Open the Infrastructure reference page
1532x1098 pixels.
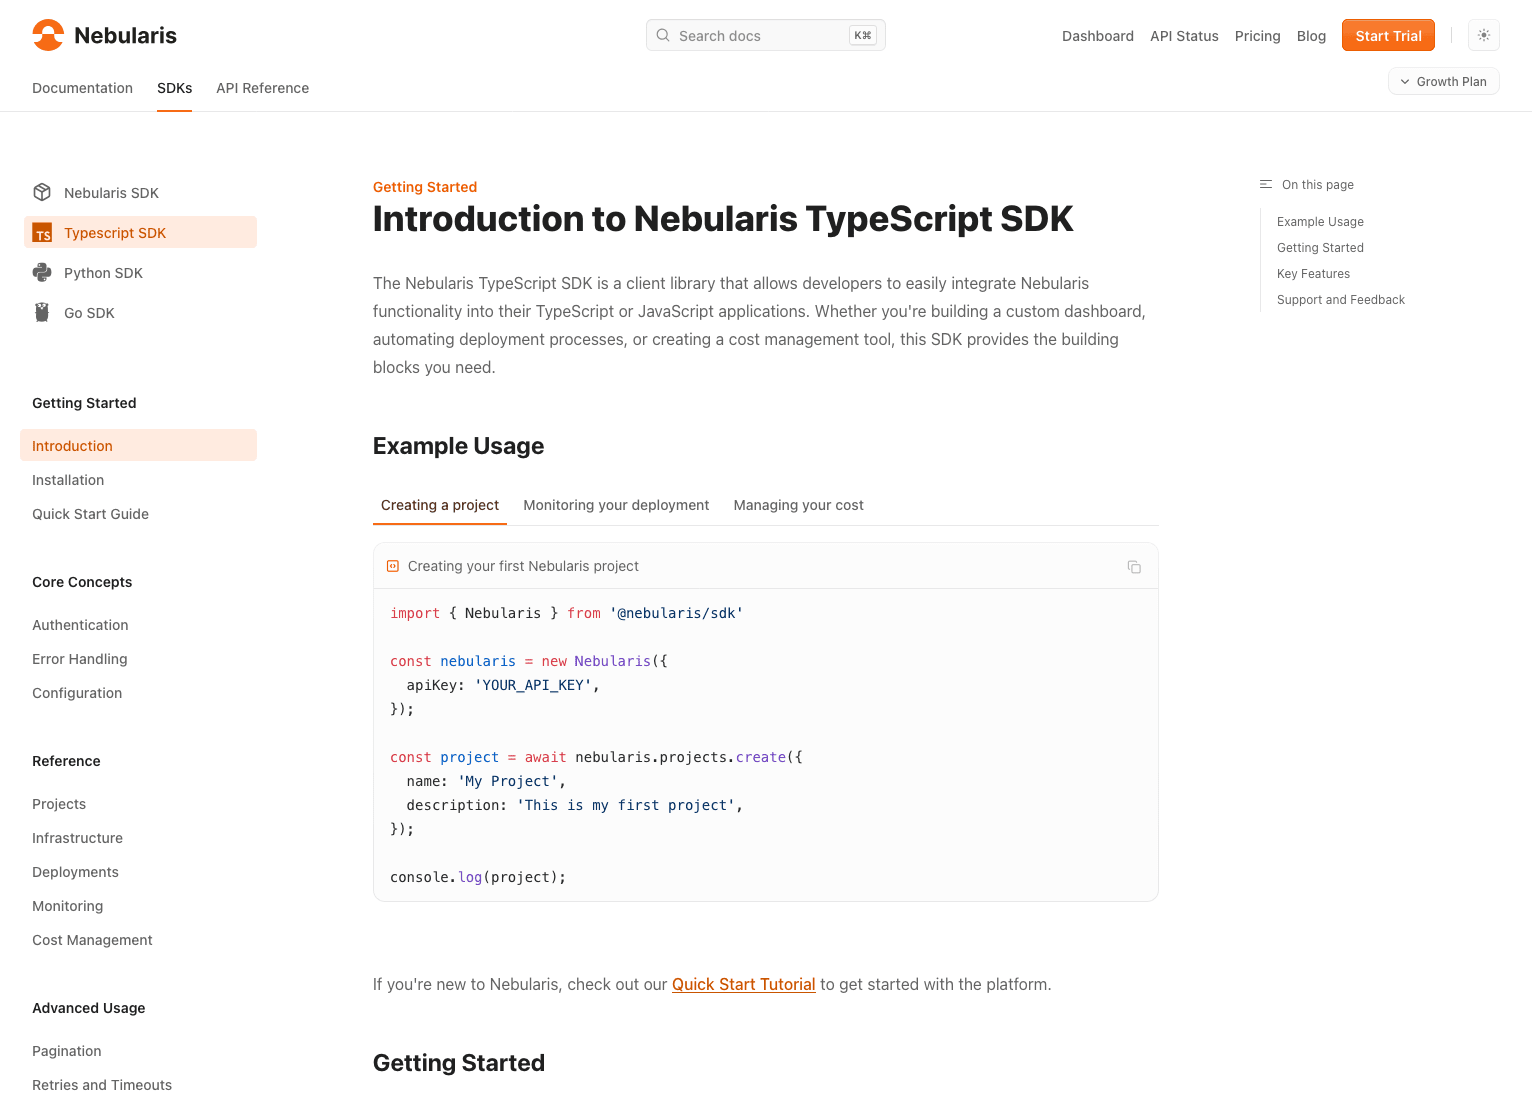(77, 838)
